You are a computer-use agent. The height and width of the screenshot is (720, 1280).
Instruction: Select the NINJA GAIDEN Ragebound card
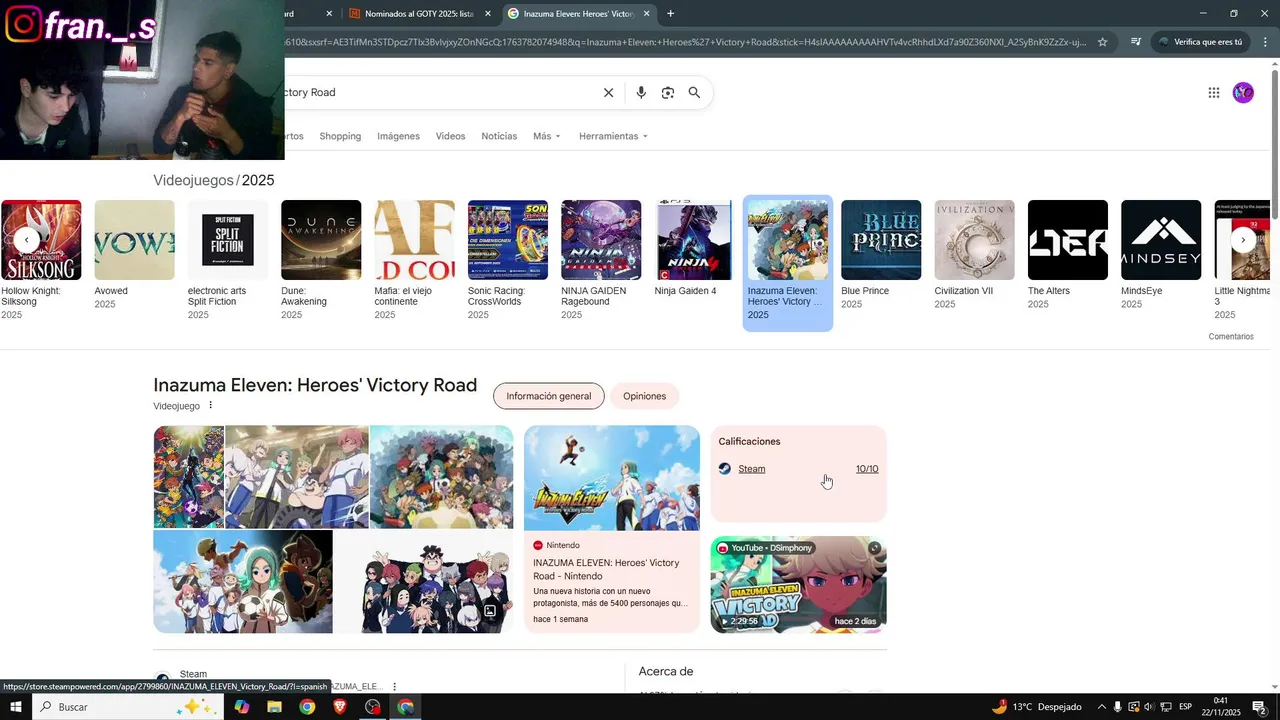click(601, 260)
